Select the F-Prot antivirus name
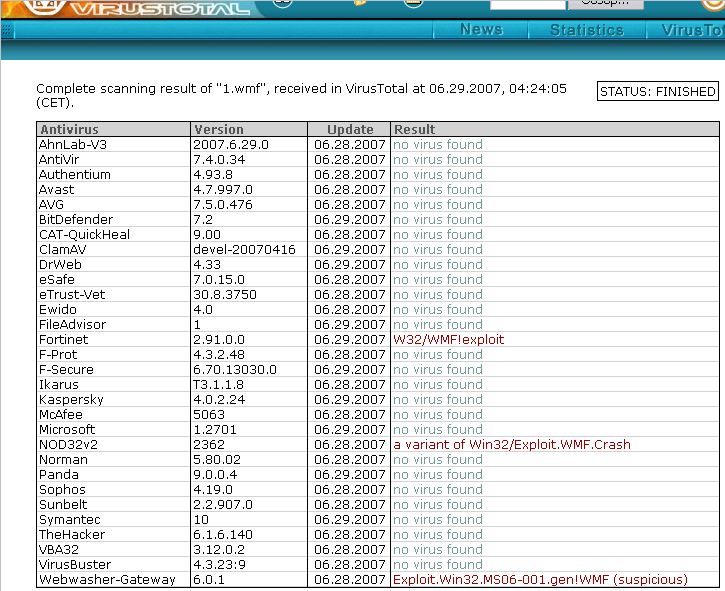Viewport: 725px width, 591px height. (58, 354)
